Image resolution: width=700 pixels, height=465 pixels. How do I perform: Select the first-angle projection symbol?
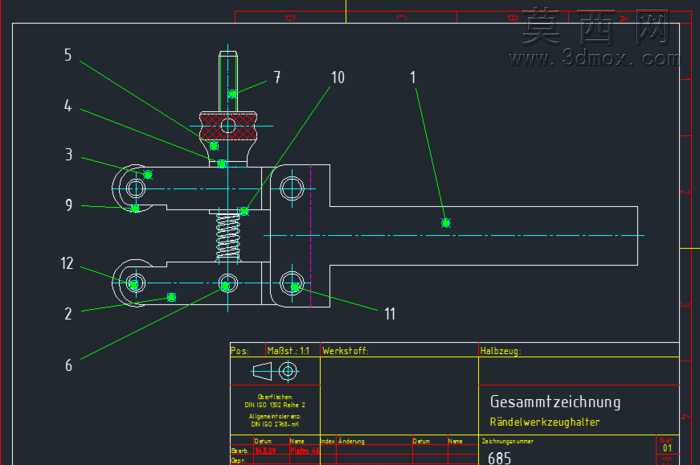coord(275,371)
